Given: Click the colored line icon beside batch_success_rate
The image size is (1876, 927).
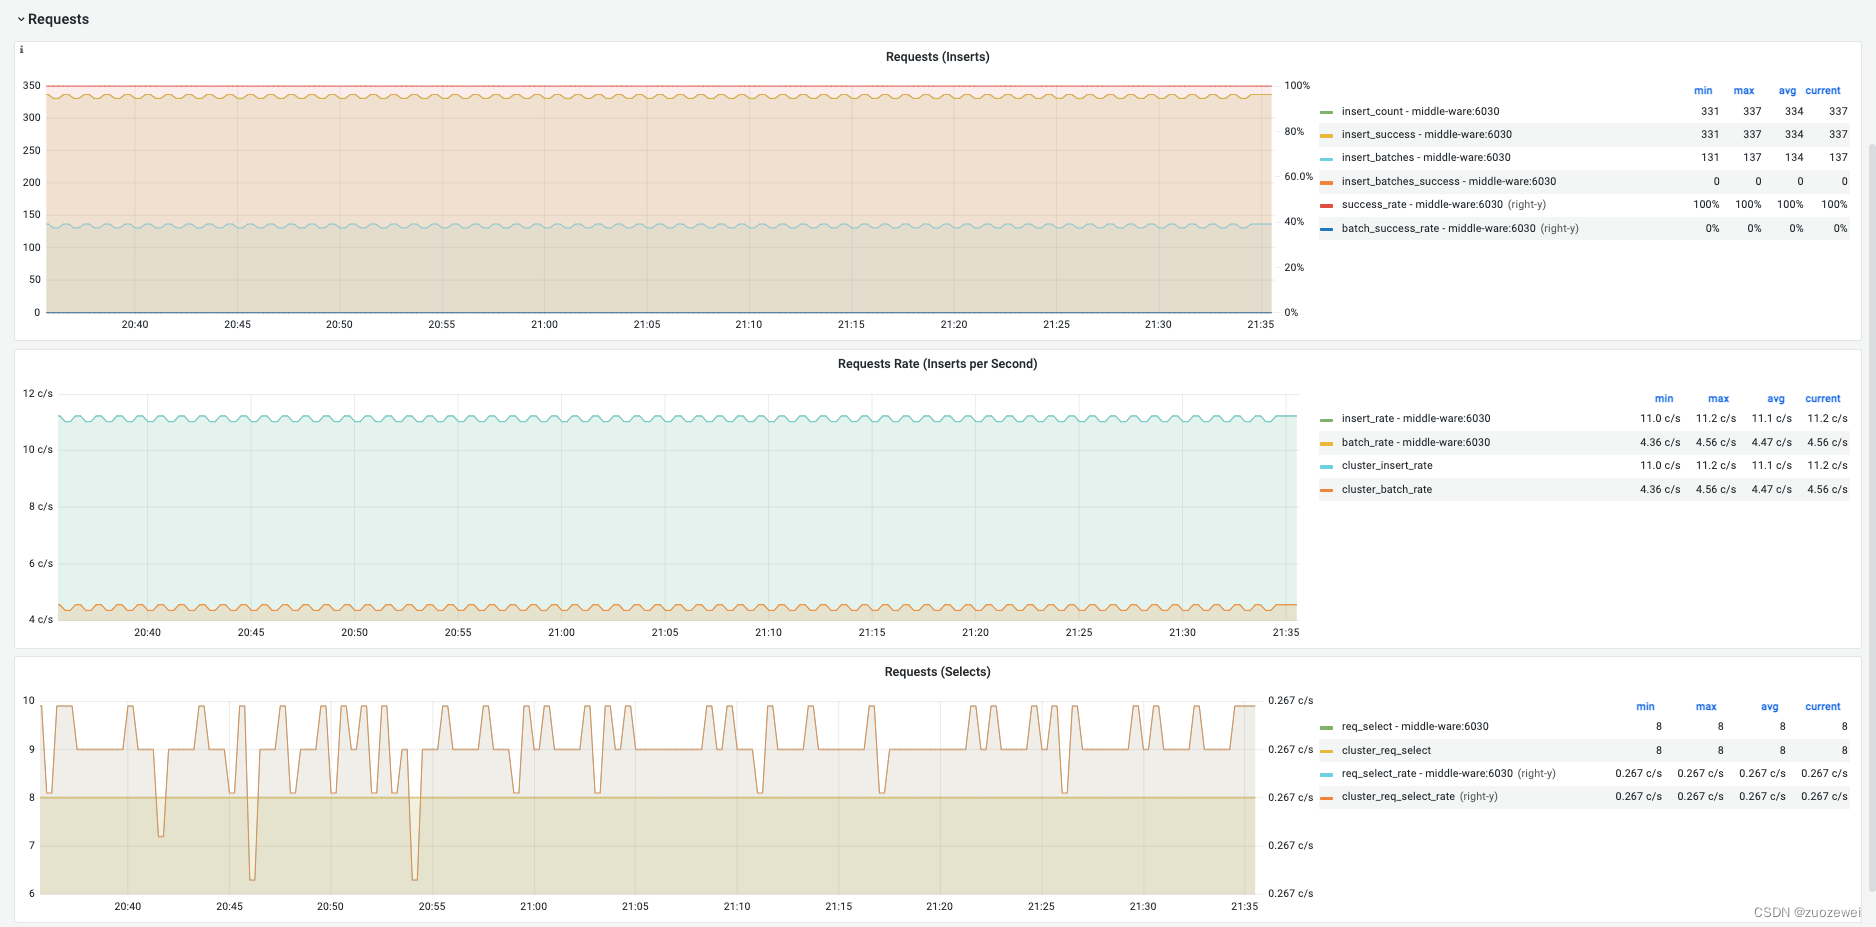Looking at the screenshot, I should pos(1328,228).
